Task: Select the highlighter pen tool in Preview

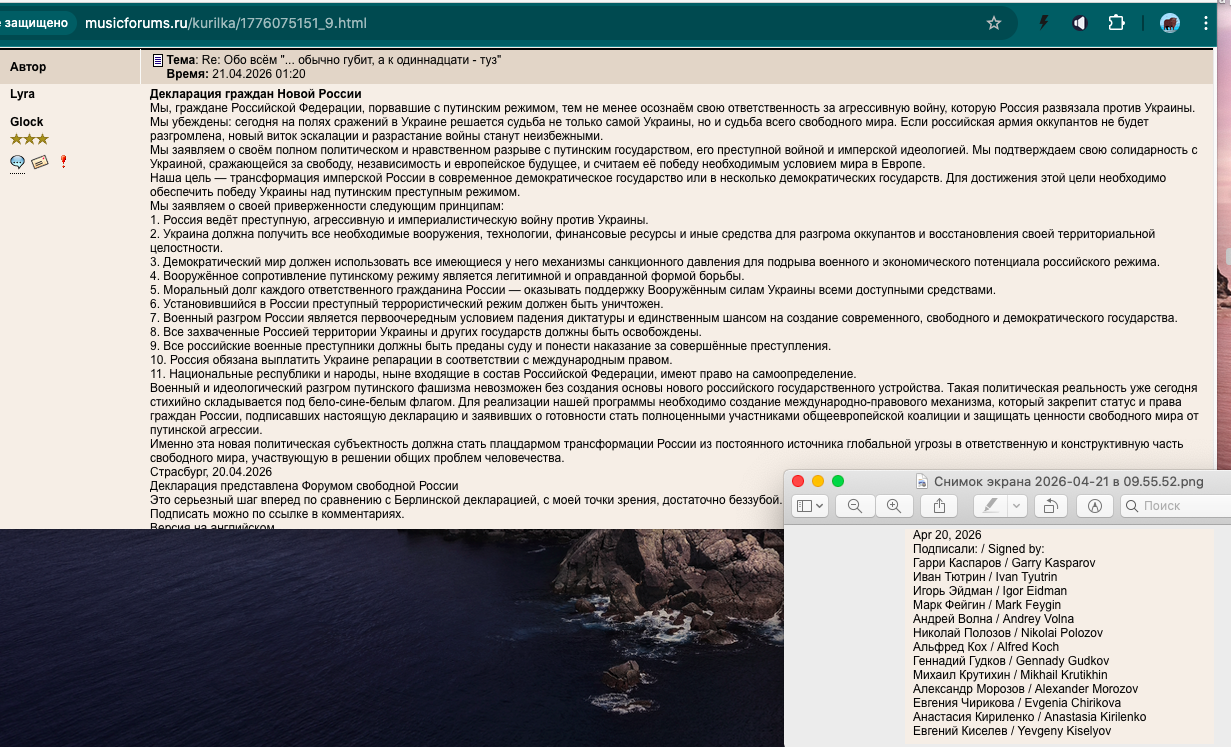Action: (x=988, y=506)
